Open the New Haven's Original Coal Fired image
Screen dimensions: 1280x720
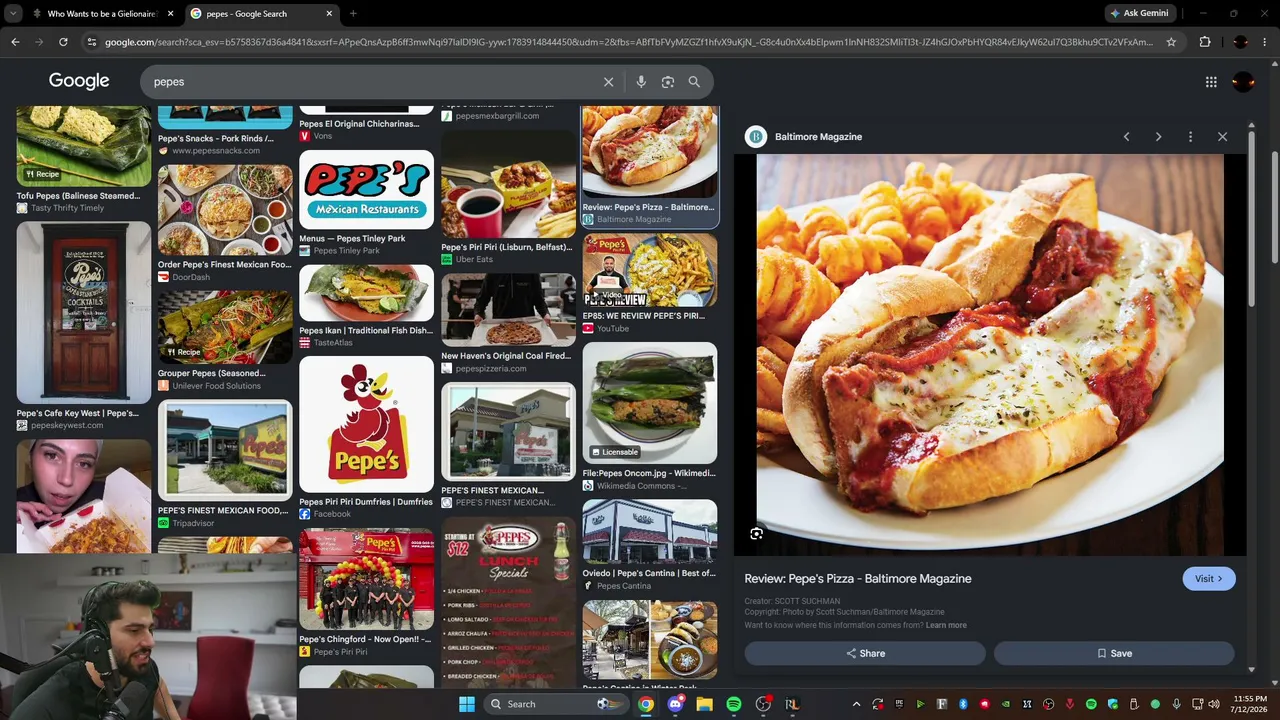(508, 309)
